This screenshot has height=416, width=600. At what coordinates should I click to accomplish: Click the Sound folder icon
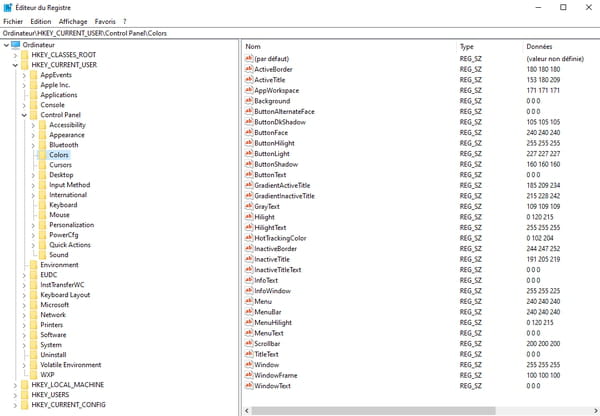42,254
